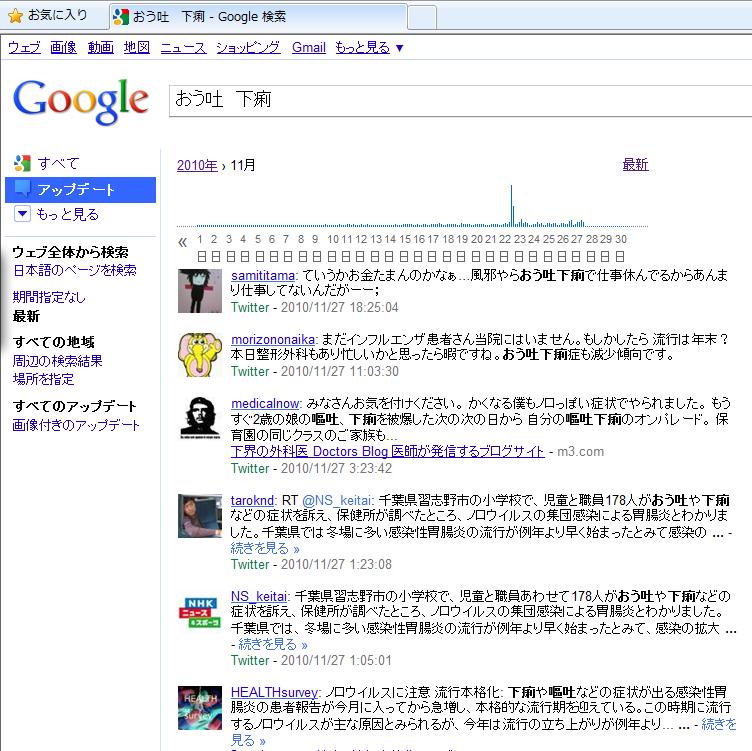
Task: Open HEALTHsurvey's avatar image
Action: tap(200, 708)
